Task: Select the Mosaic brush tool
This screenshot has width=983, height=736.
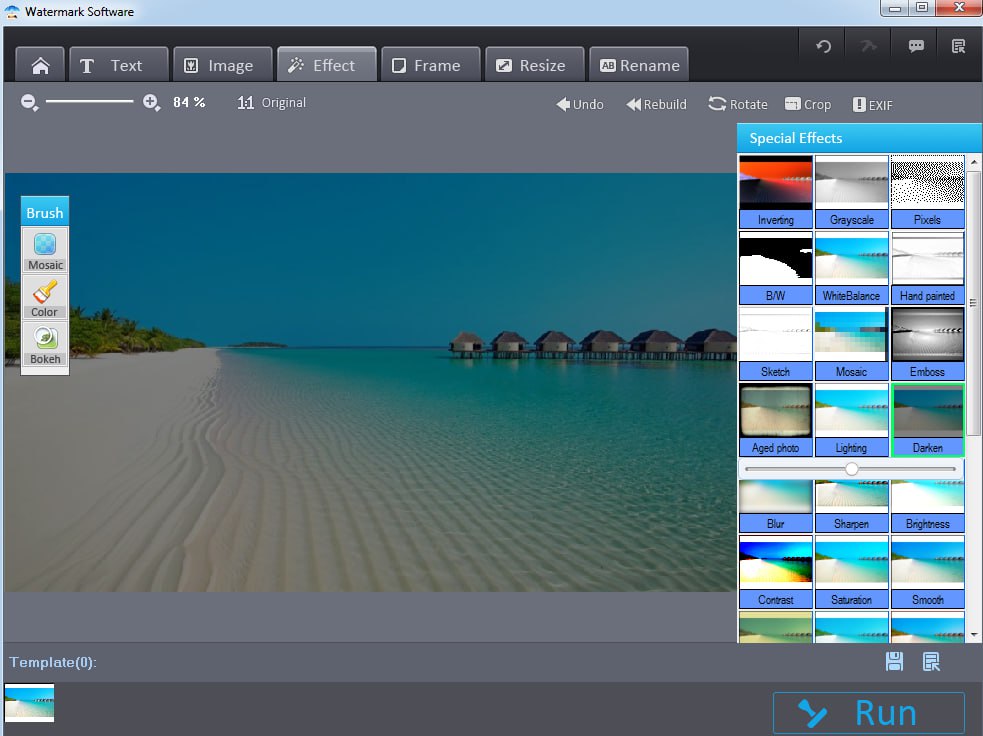Action: coord(45,249)
